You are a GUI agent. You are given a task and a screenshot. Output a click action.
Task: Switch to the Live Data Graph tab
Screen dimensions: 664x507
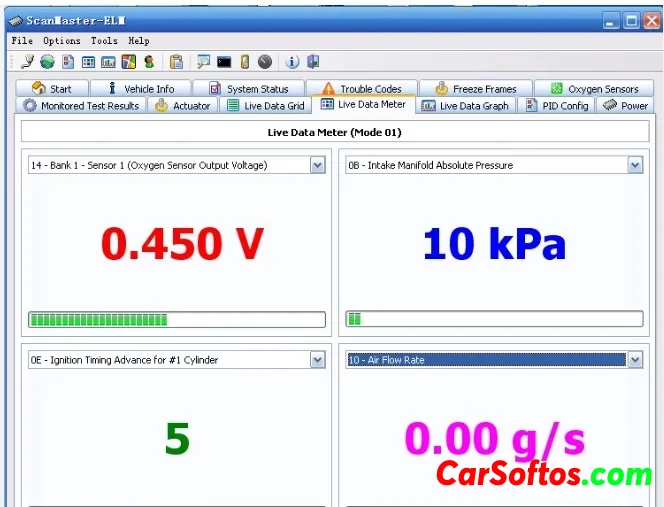465,105
